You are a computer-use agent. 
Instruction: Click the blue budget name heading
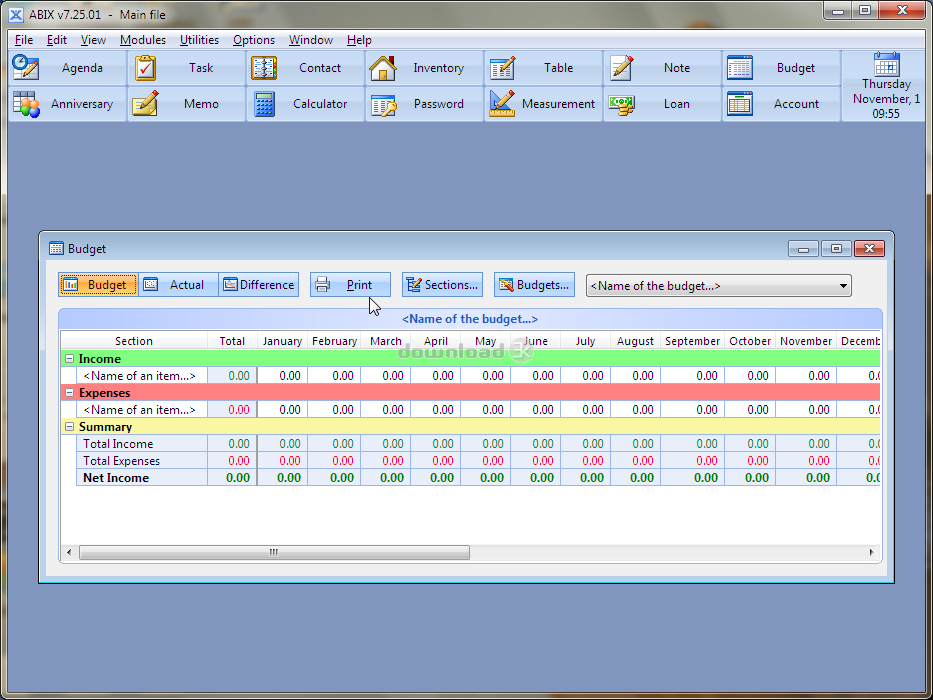pos(470,319)
